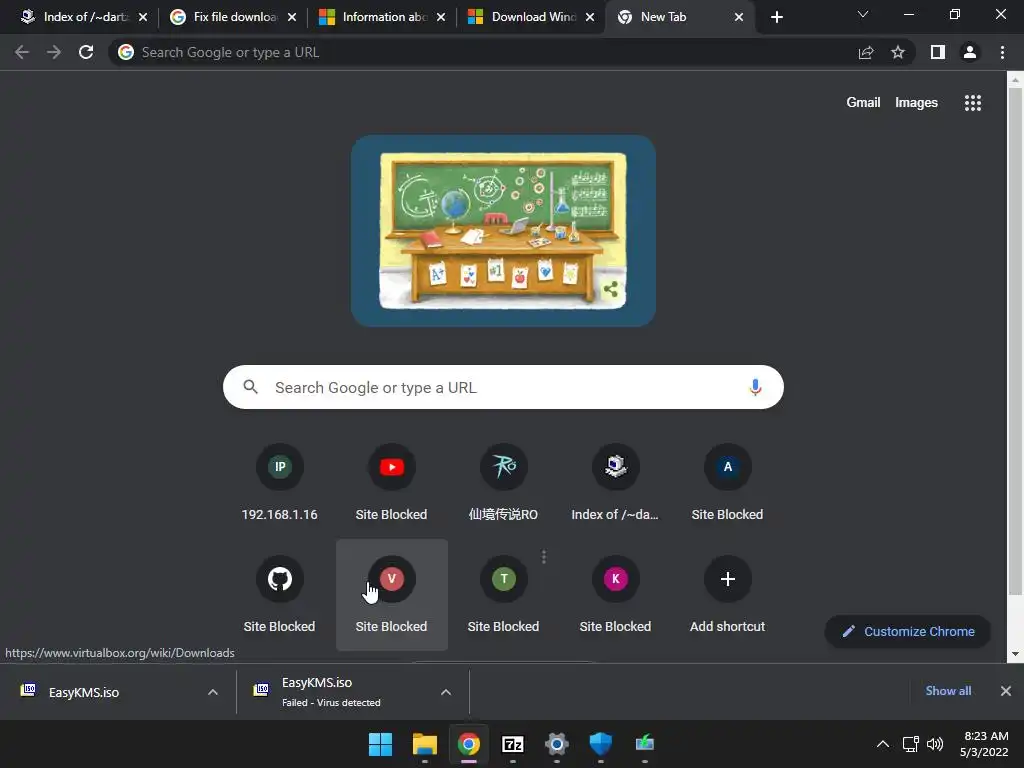Screen dimensions: 1024x768
Task: Click the classroom Google Doodle image
Action: [504, 231]
